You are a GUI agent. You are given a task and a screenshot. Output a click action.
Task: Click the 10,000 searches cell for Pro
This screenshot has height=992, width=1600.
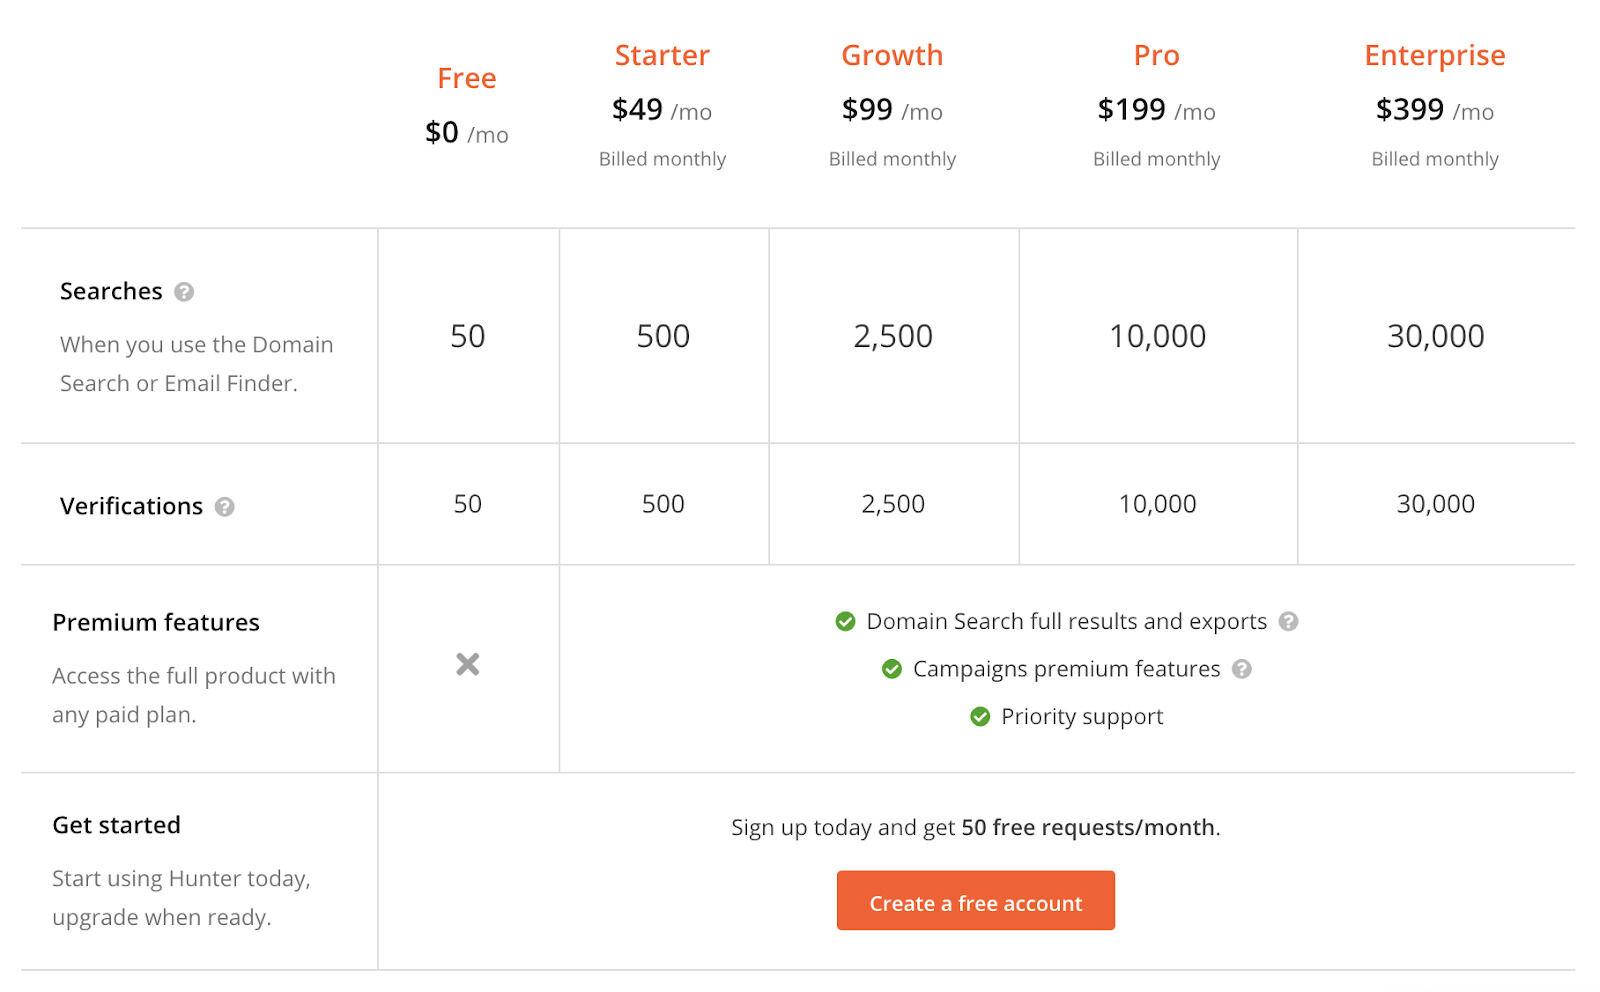pyautogui.click(x=1157, y=336)
